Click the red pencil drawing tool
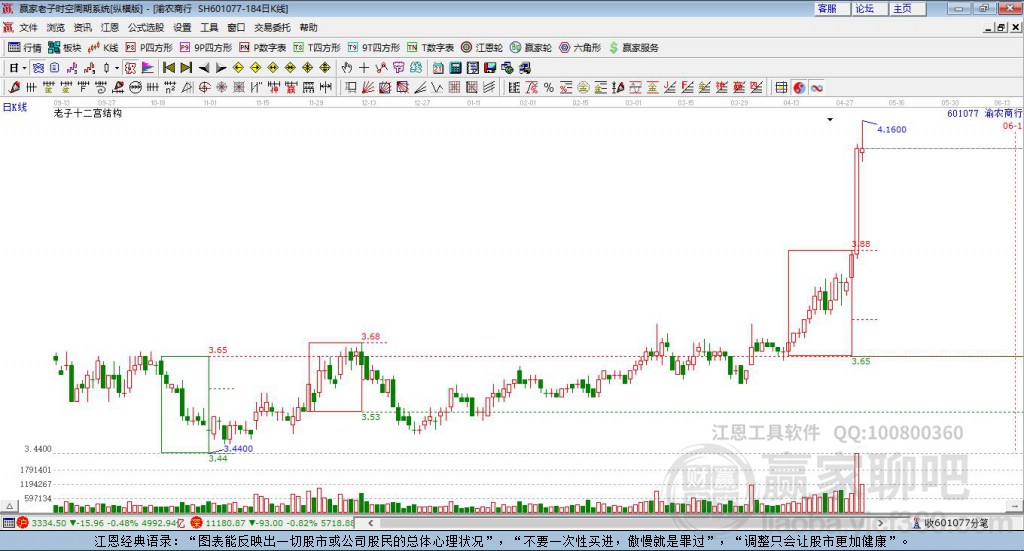Image resolution: width=1024 pixels, height=551 pixels. click(x=14, y=87)
